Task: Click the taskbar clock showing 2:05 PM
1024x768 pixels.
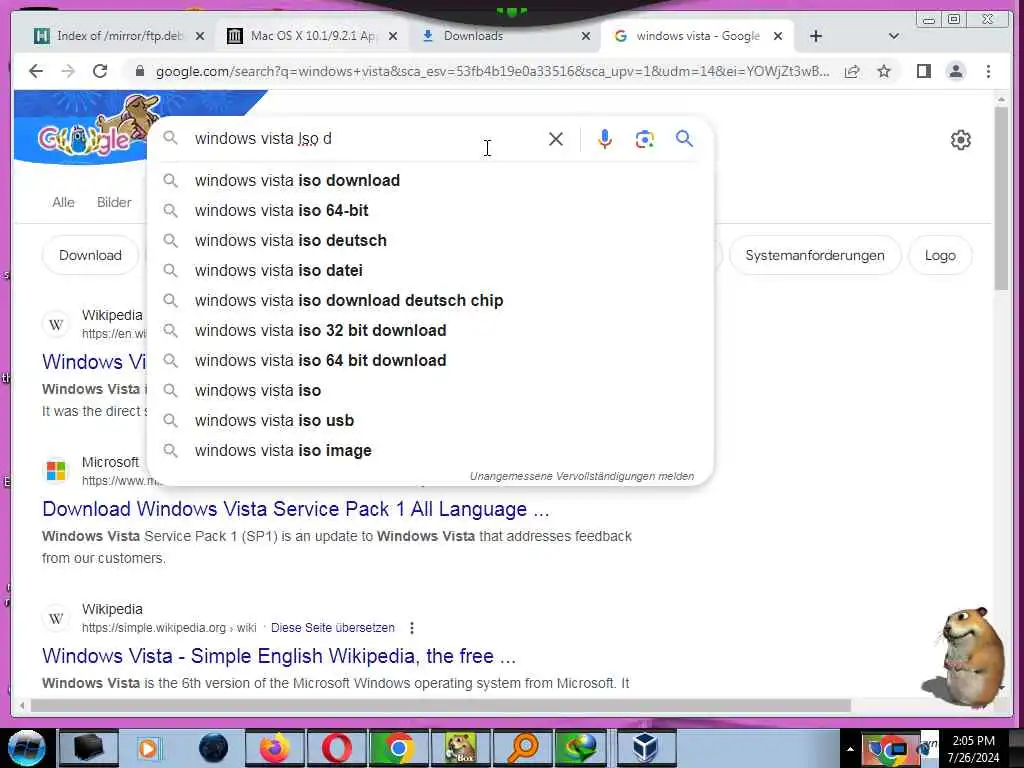Action: 973,748
